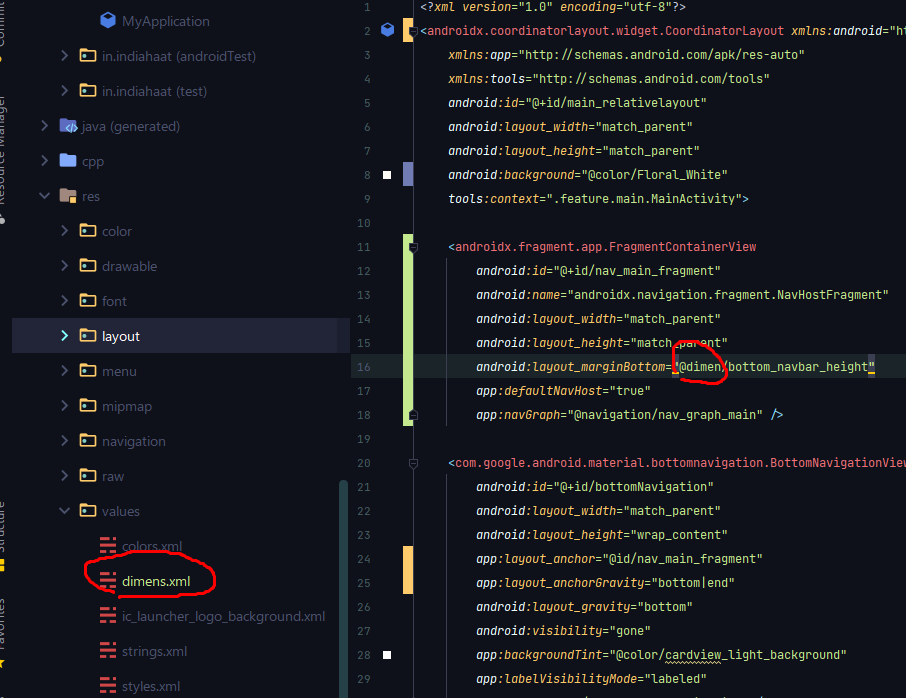Click line number 16 in the gutter
The height and width of the screenshot is (698, 906).
[x=363, y=367]
